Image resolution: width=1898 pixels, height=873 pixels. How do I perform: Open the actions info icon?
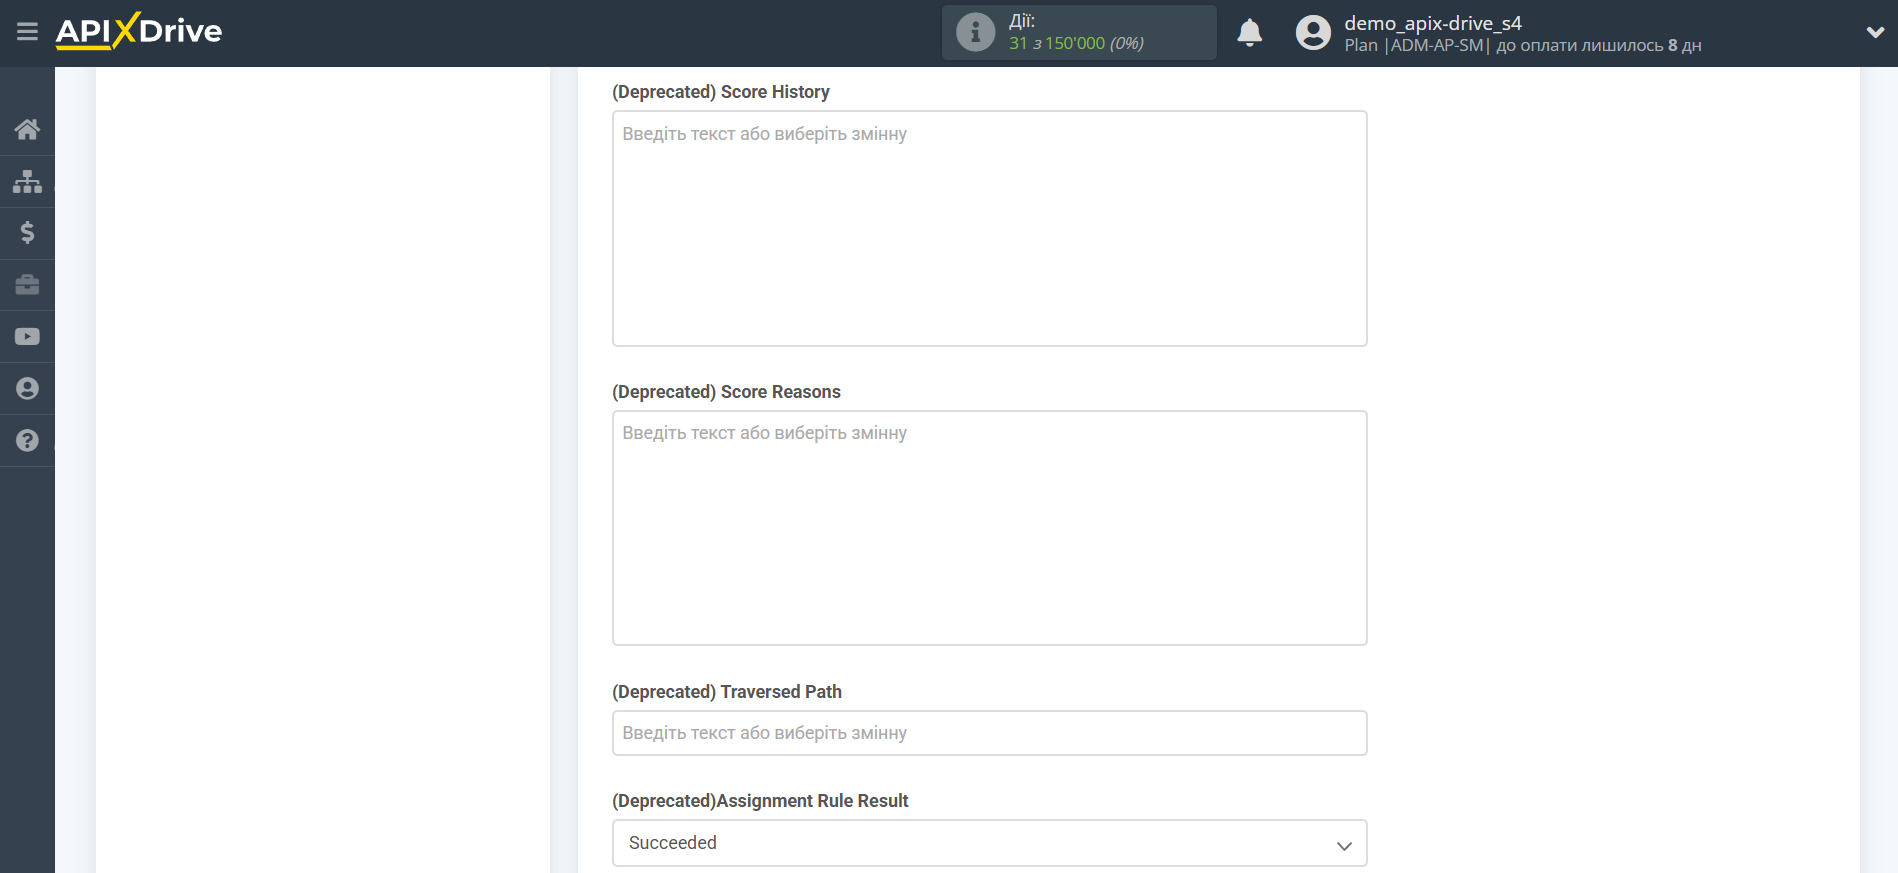pos(975,32)
